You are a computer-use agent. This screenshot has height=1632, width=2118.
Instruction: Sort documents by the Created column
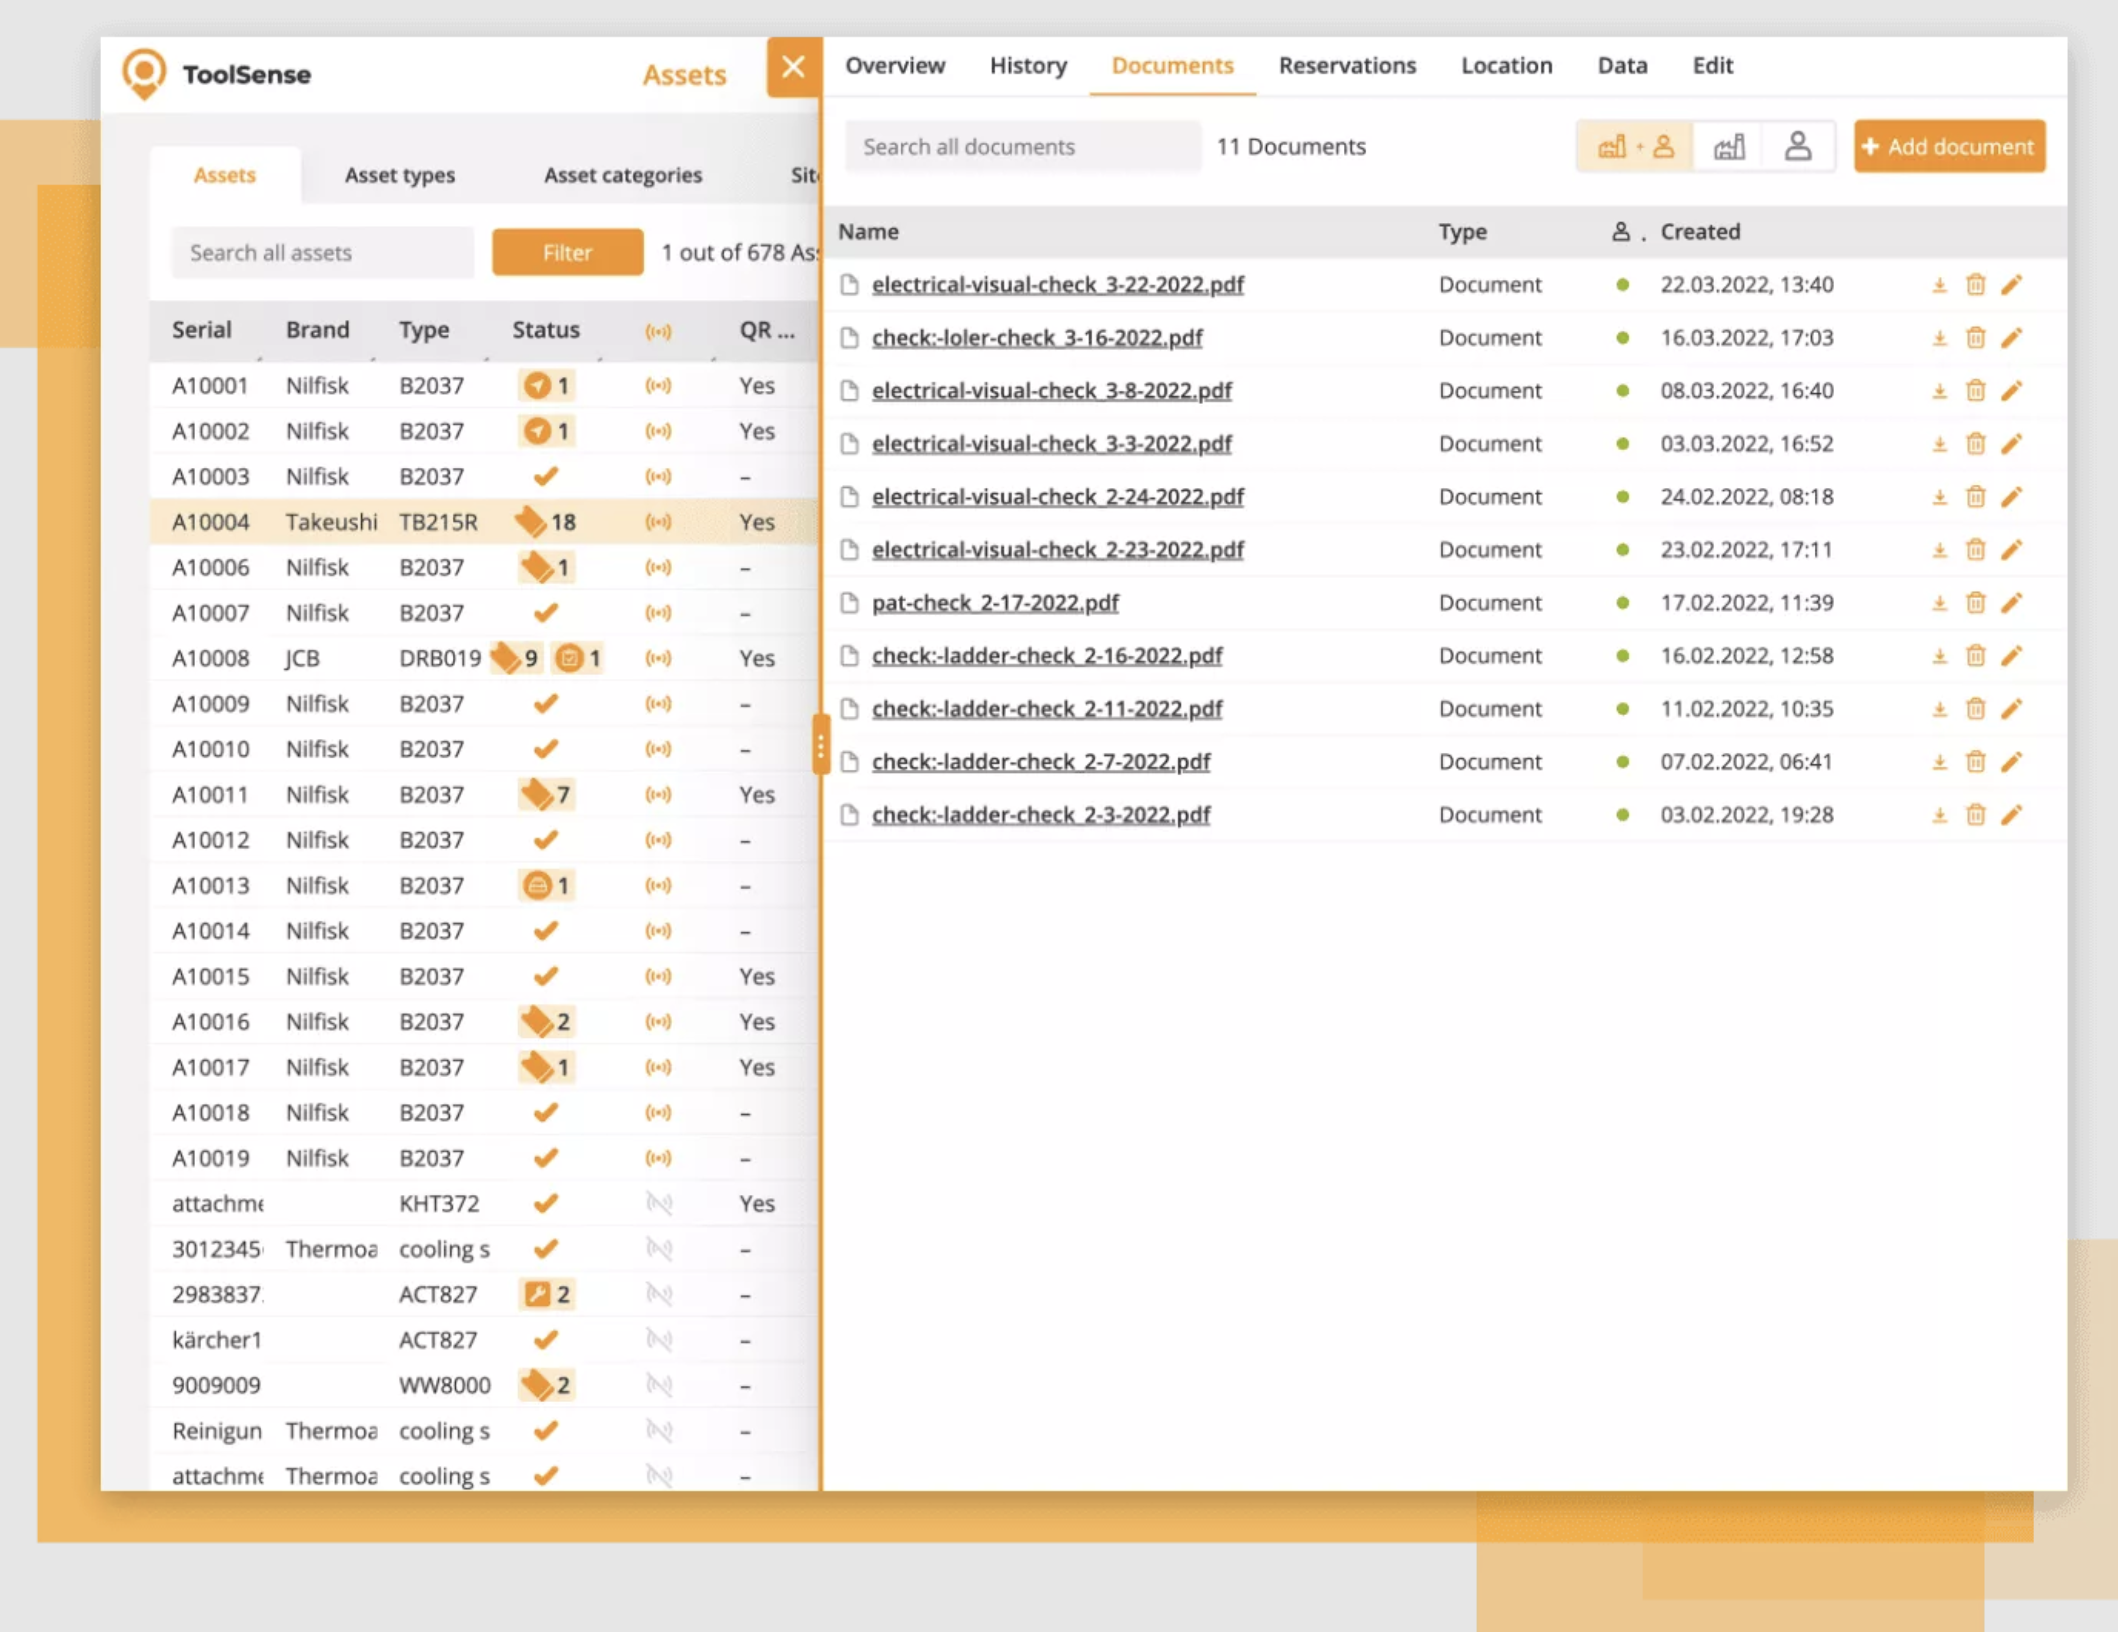[x=1700, y=231]
